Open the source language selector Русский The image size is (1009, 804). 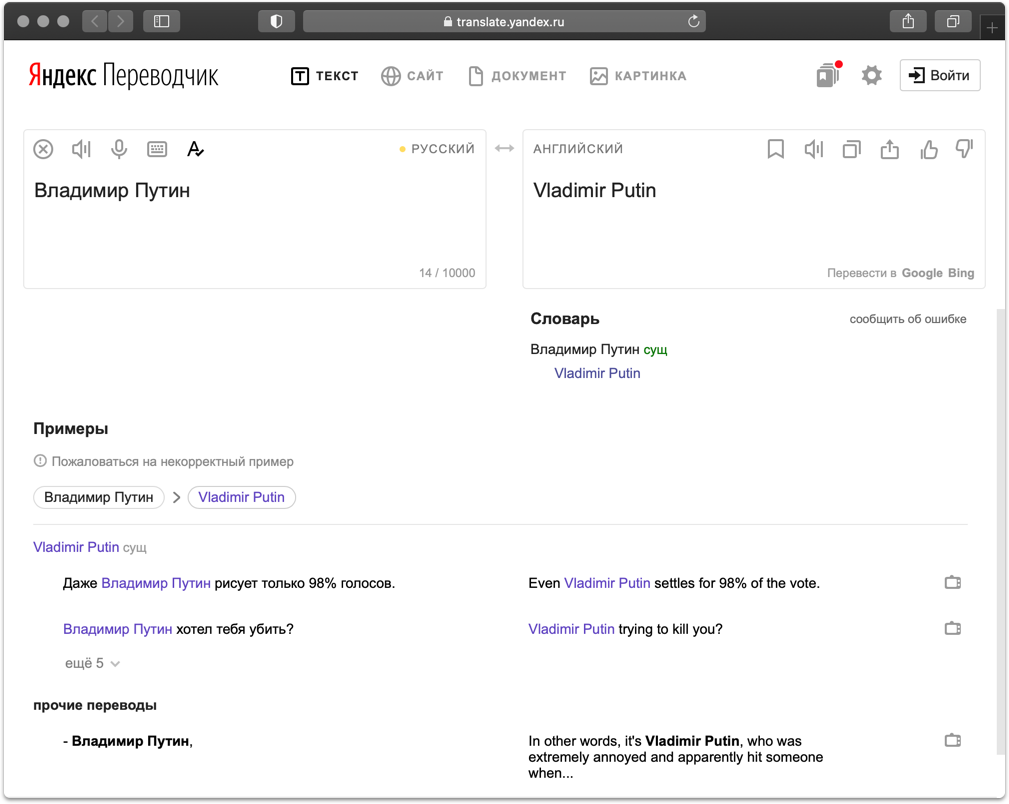click(442, 149)
